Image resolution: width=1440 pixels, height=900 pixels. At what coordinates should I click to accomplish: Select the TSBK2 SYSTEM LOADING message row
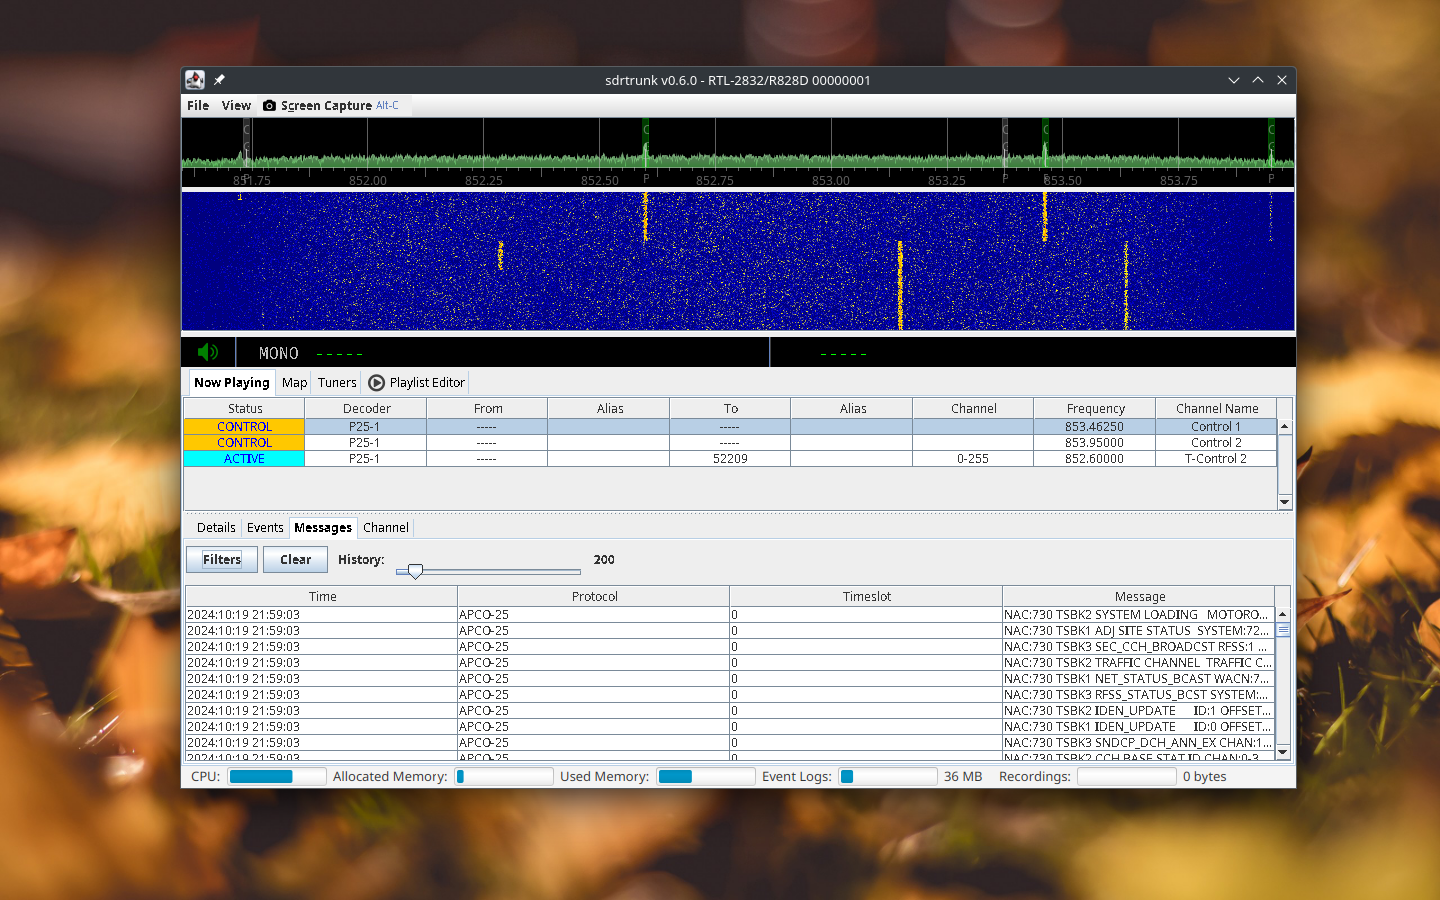730,615
